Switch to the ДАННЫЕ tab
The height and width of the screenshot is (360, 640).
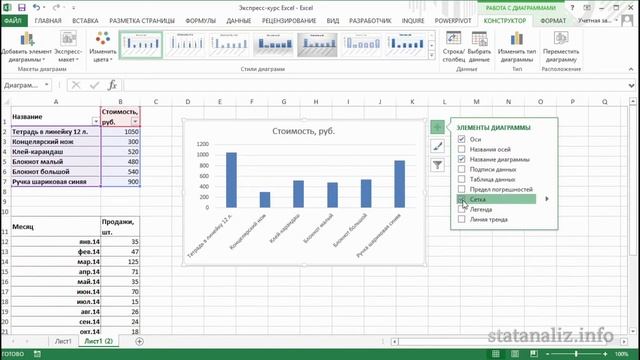point(239,20)
